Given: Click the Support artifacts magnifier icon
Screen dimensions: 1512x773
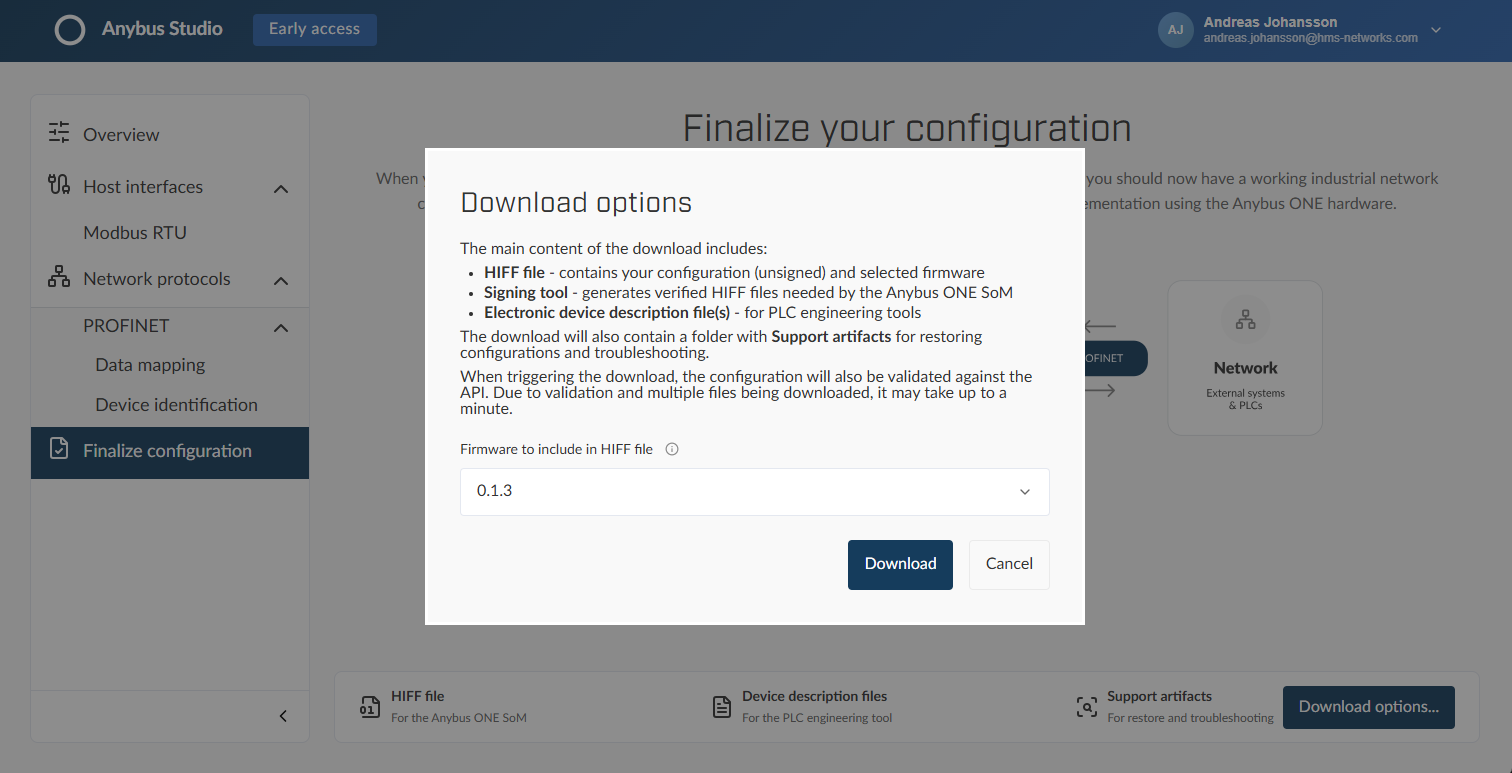Looking at the screenshot, I should [x=1087, y=707].
